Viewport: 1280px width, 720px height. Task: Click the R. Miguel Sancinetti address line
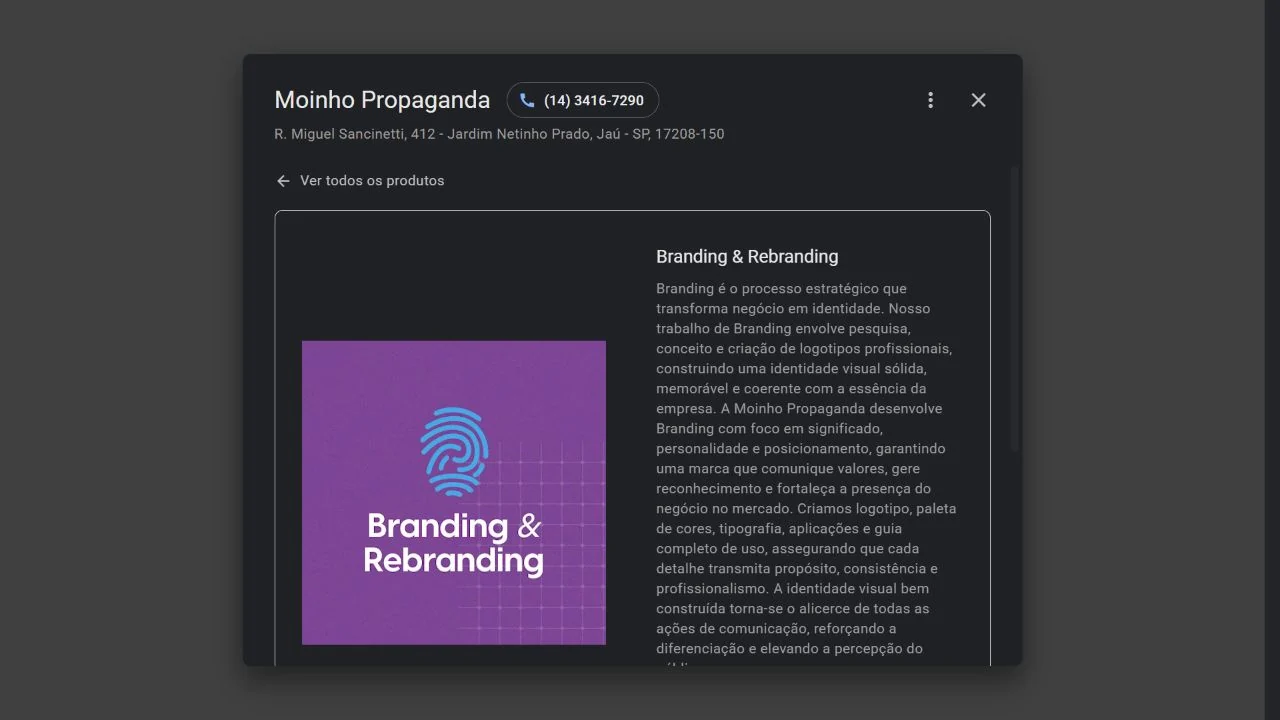pyautogui.click(x=499, y=134)
